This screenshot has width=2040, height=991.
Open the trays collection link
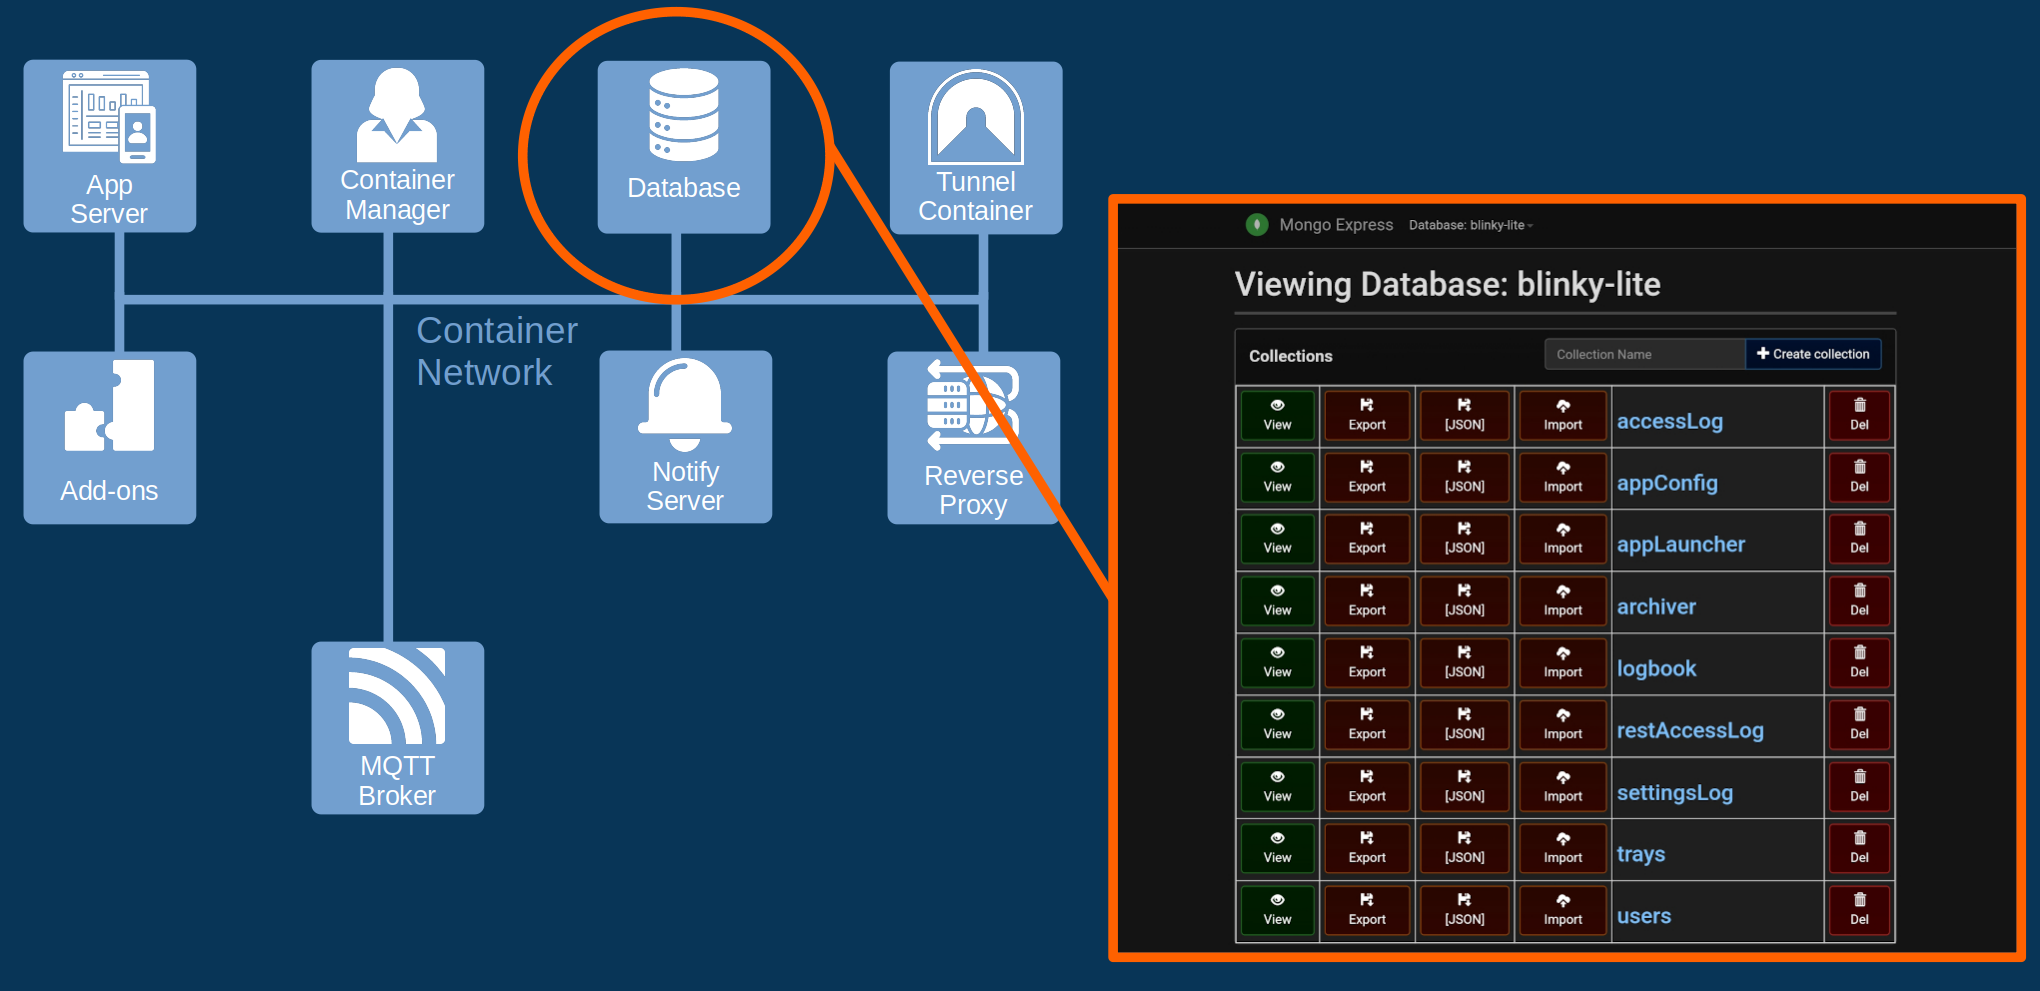[x=1641, y=855]
